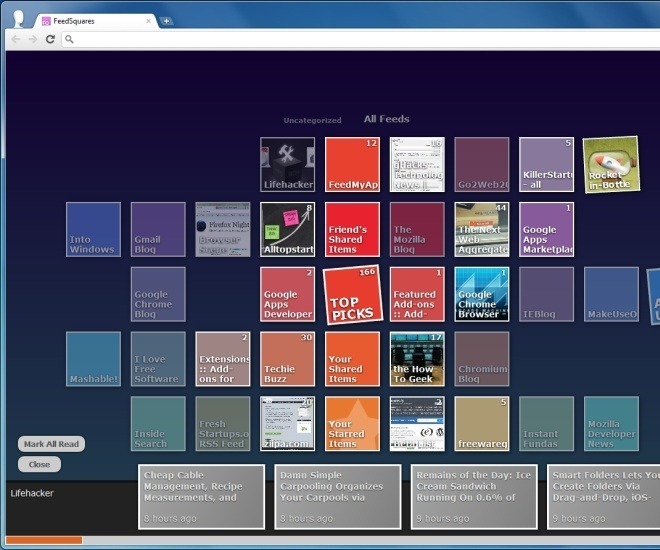660x550 pixels.
Task: Close the FeedSquares tab
Action: (149, 21)
